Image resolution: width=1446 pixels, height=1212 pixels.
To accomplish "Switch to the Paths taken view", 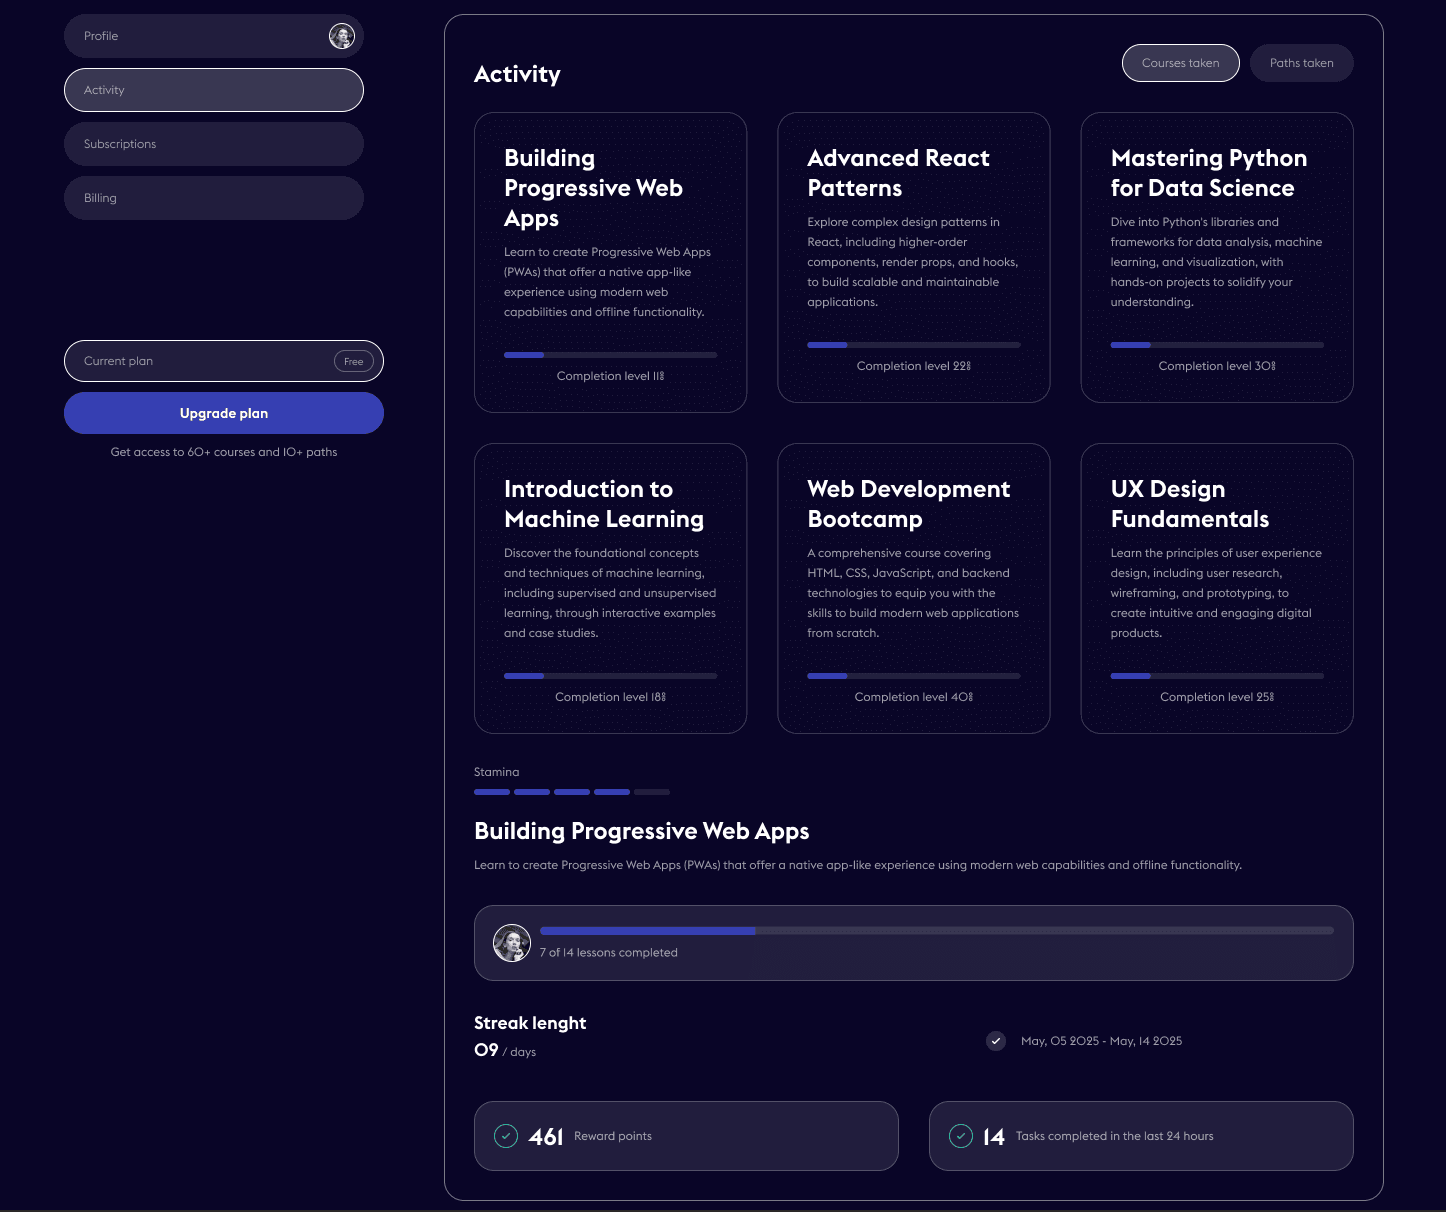I will [x=1301, y=63].
